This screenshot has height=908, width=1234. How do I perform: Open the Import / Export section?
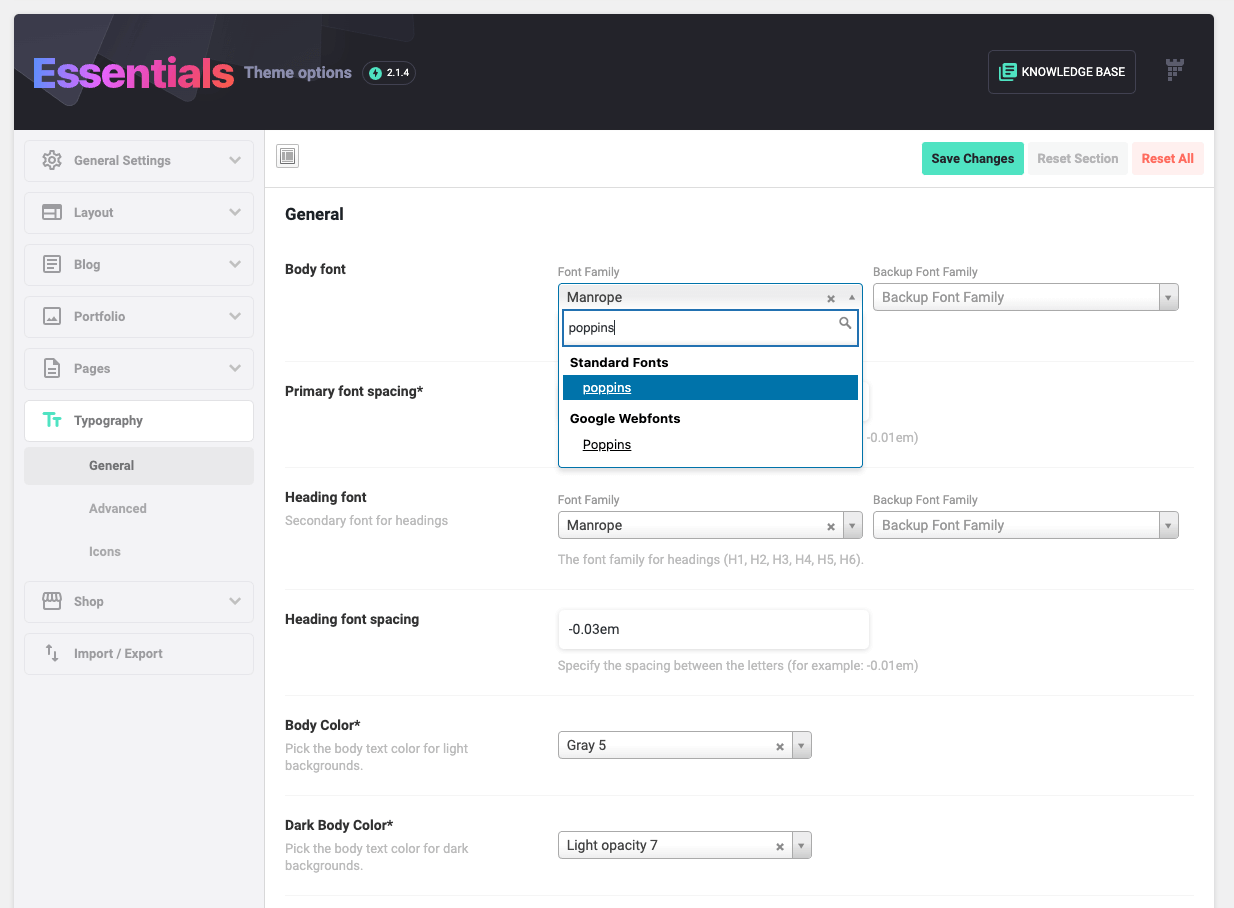tap(139, 653)
